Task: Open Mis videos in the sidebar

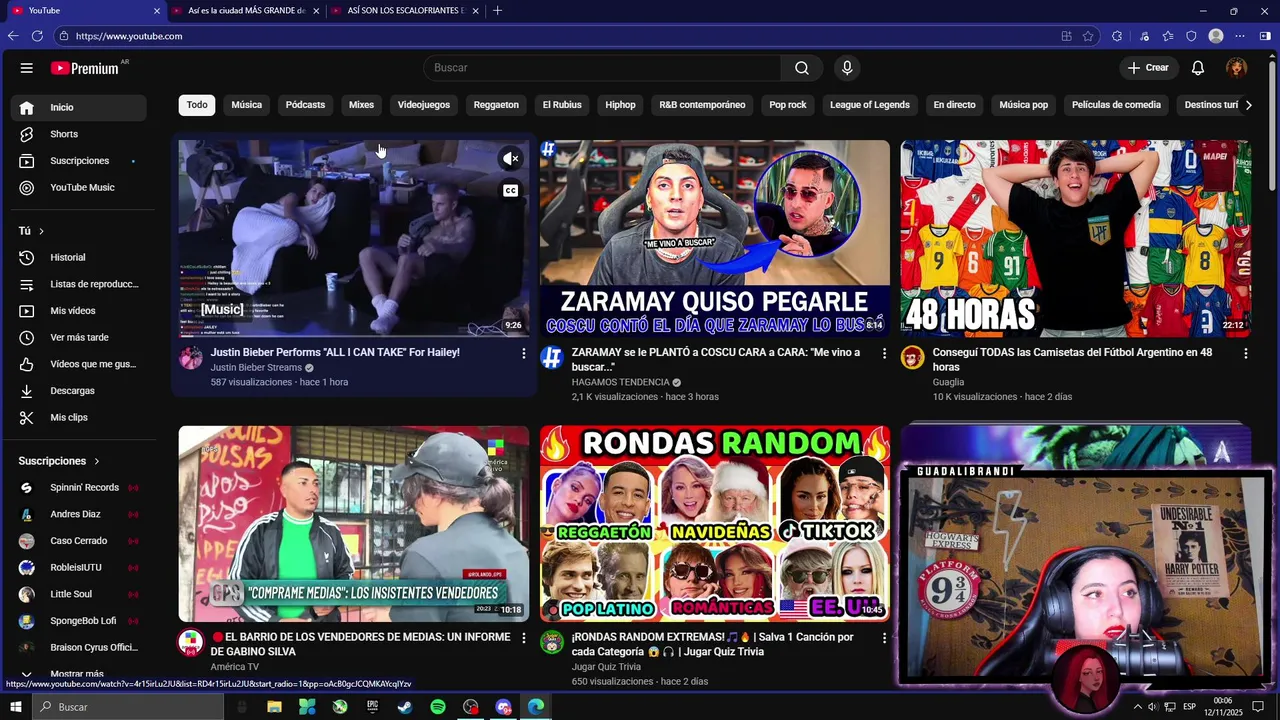Action: 78,311
